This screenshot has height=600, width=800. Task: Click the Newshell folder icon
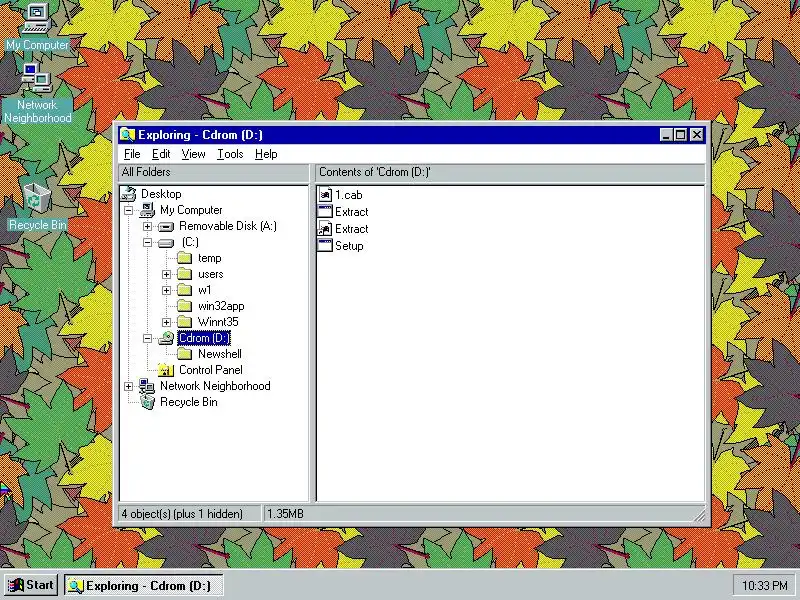click(x=185, y=354)
